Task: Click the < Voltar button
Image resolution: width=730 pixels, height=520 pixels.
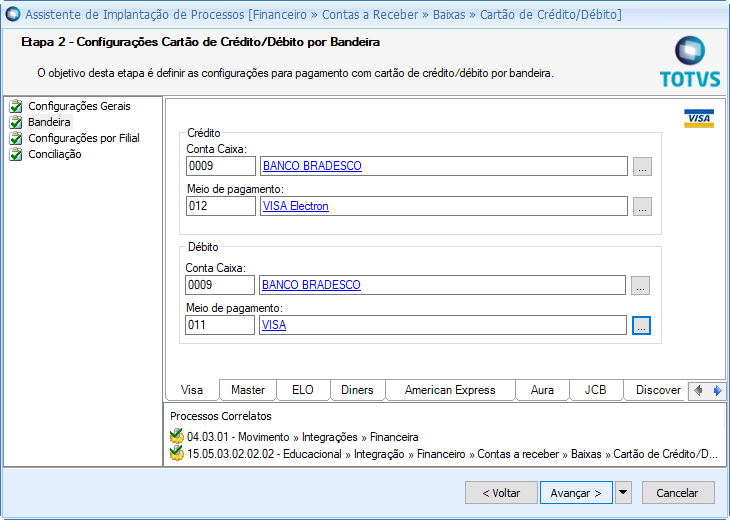Action: (x=501, y=493)
